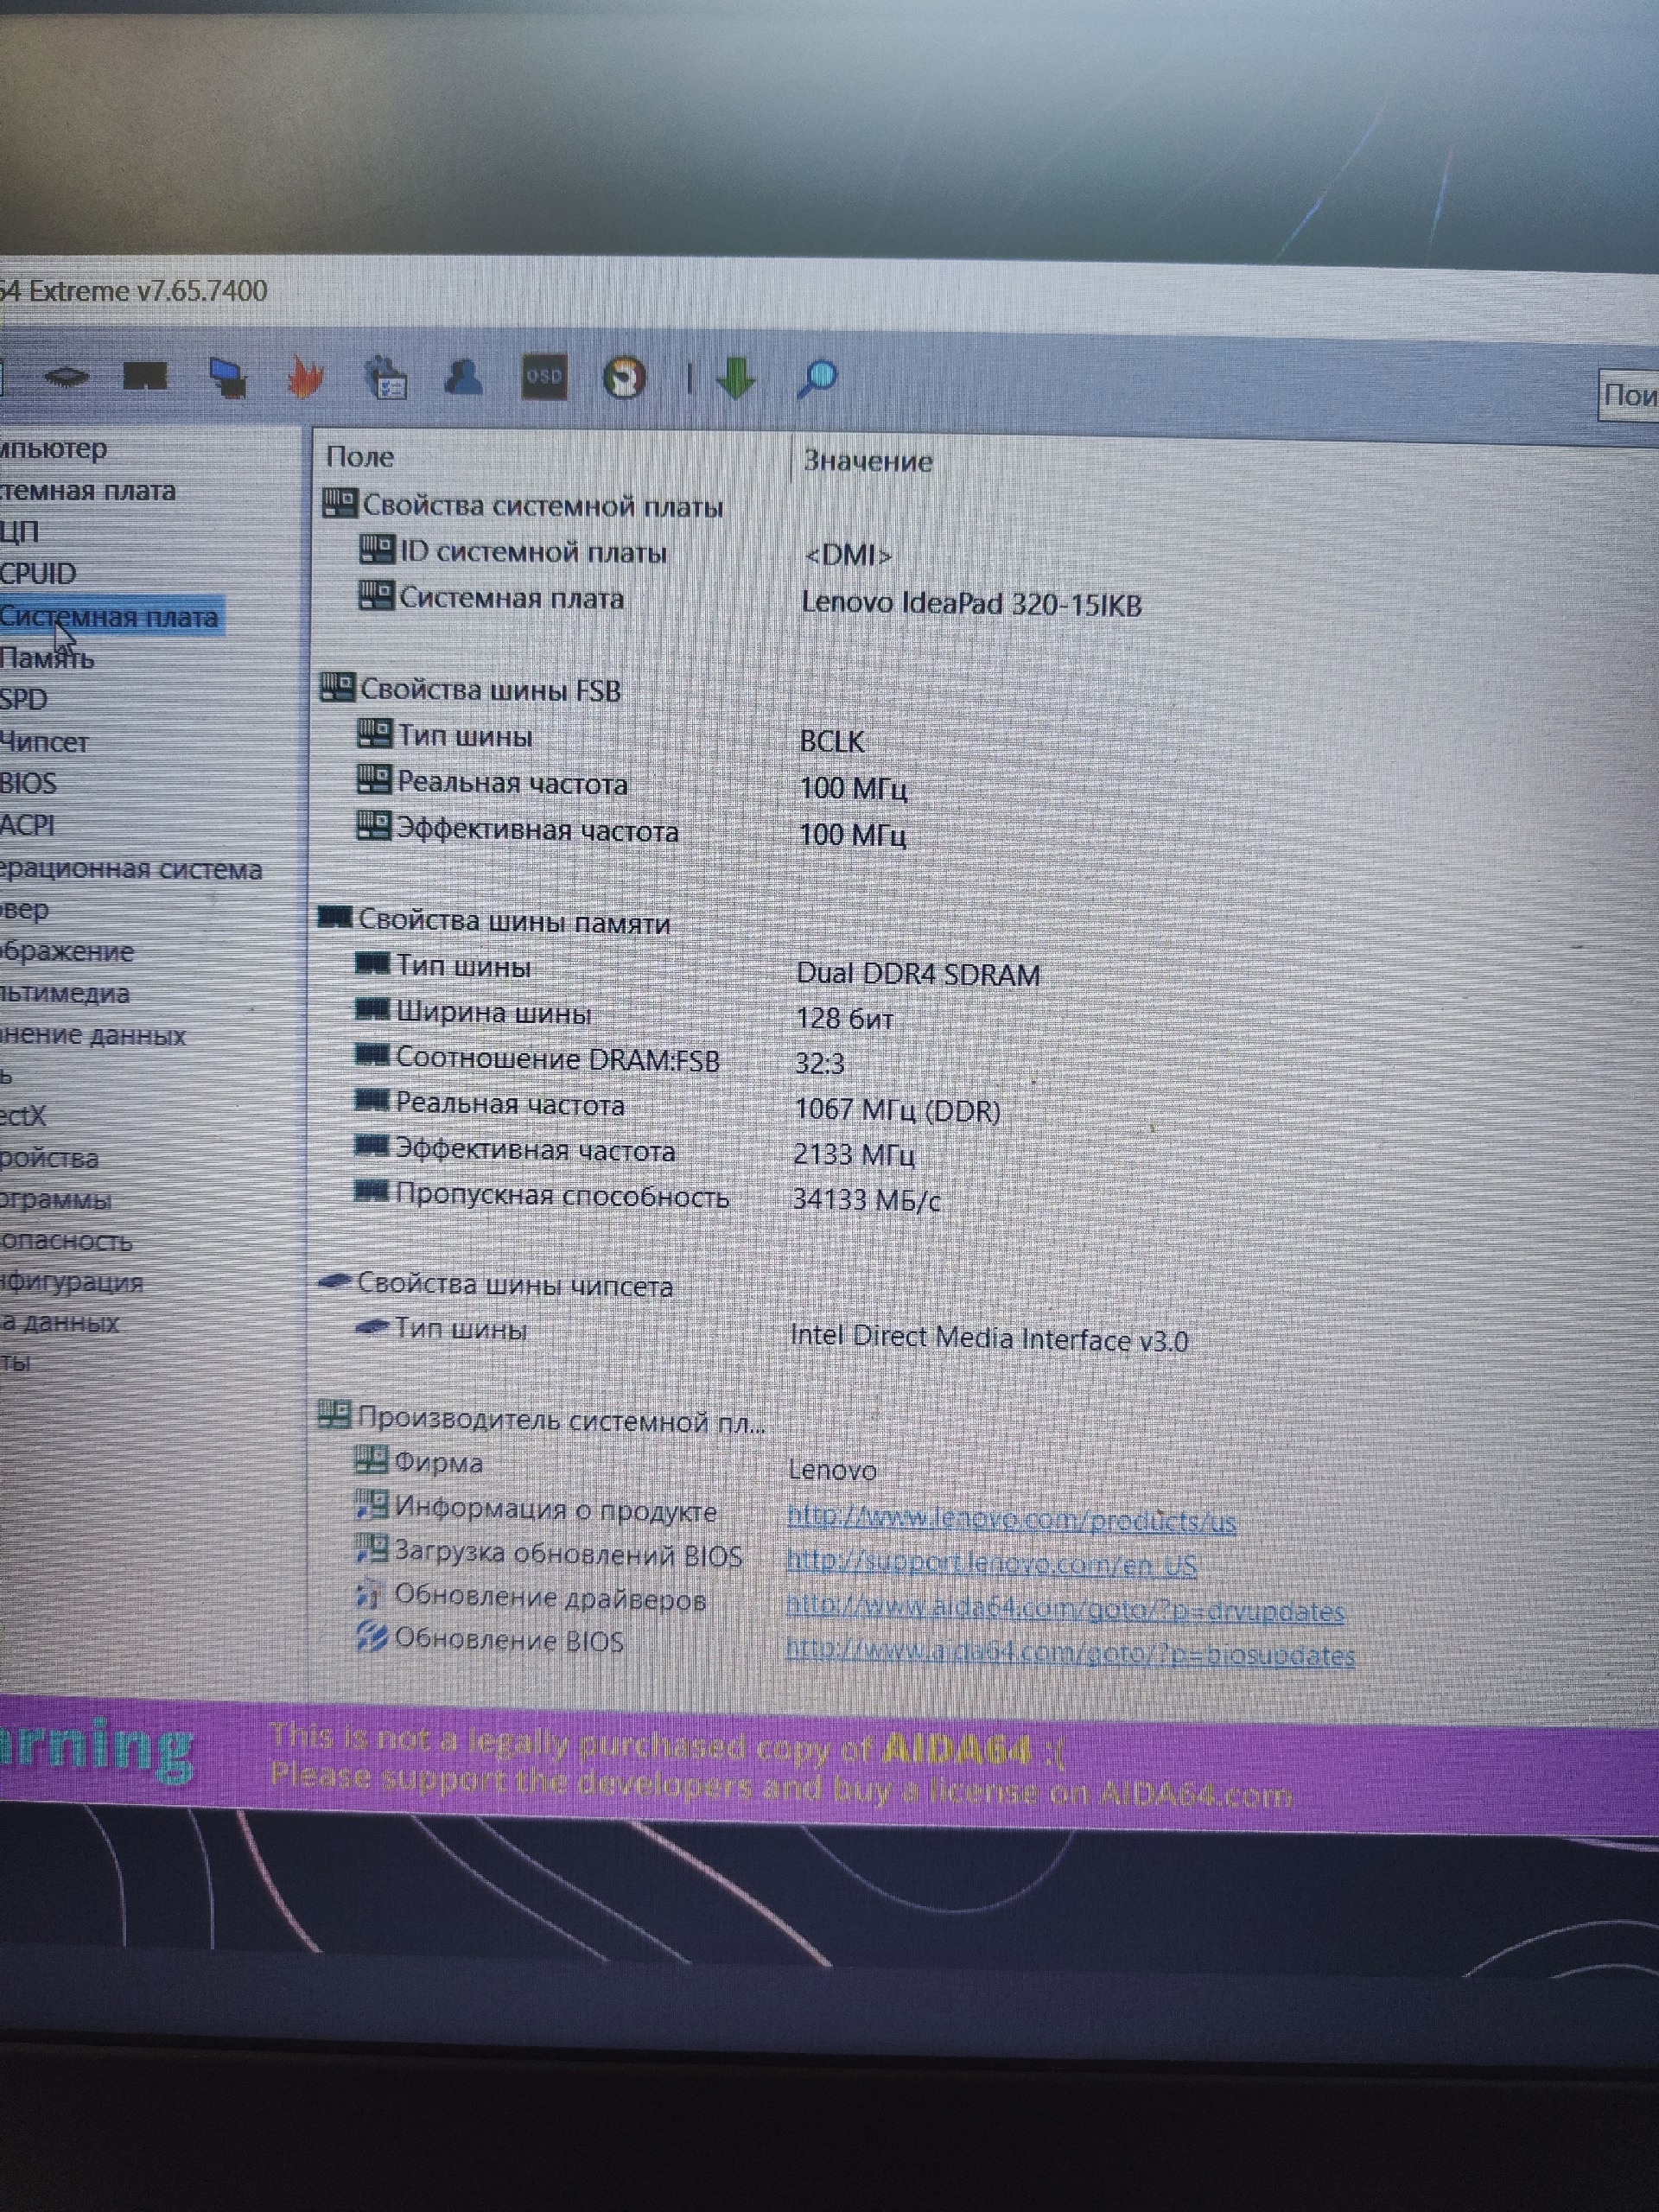Click the icon beside Информация о продукте
This screenshot has height=2212, width=1659.
(x=371, y=1504)
